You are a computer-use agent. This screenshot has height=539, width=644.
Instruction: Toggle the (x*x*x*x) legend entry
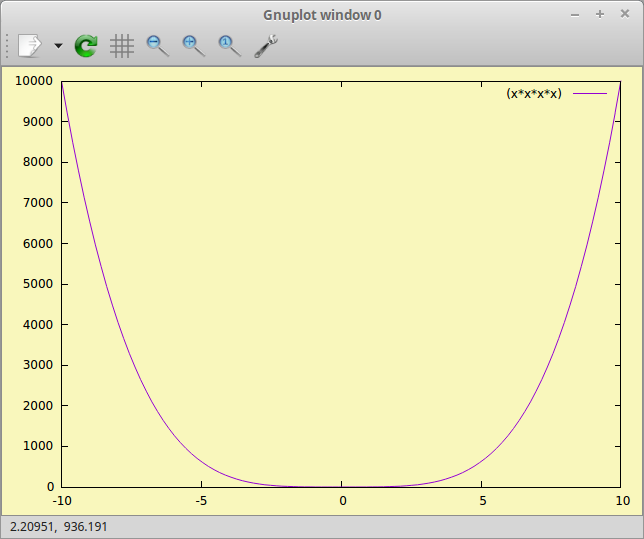coord(534,93)
